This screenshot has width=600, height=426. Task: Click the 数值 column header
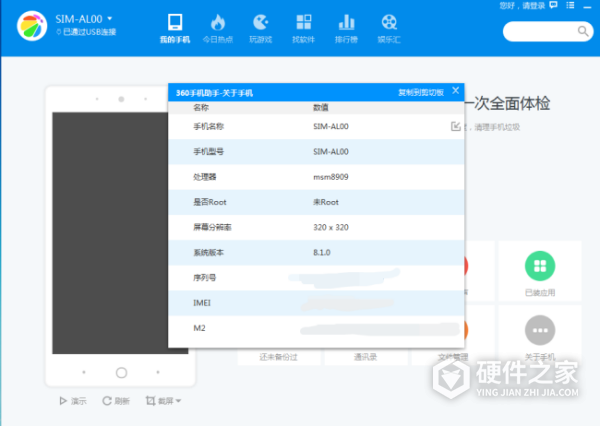click(321, 108)
